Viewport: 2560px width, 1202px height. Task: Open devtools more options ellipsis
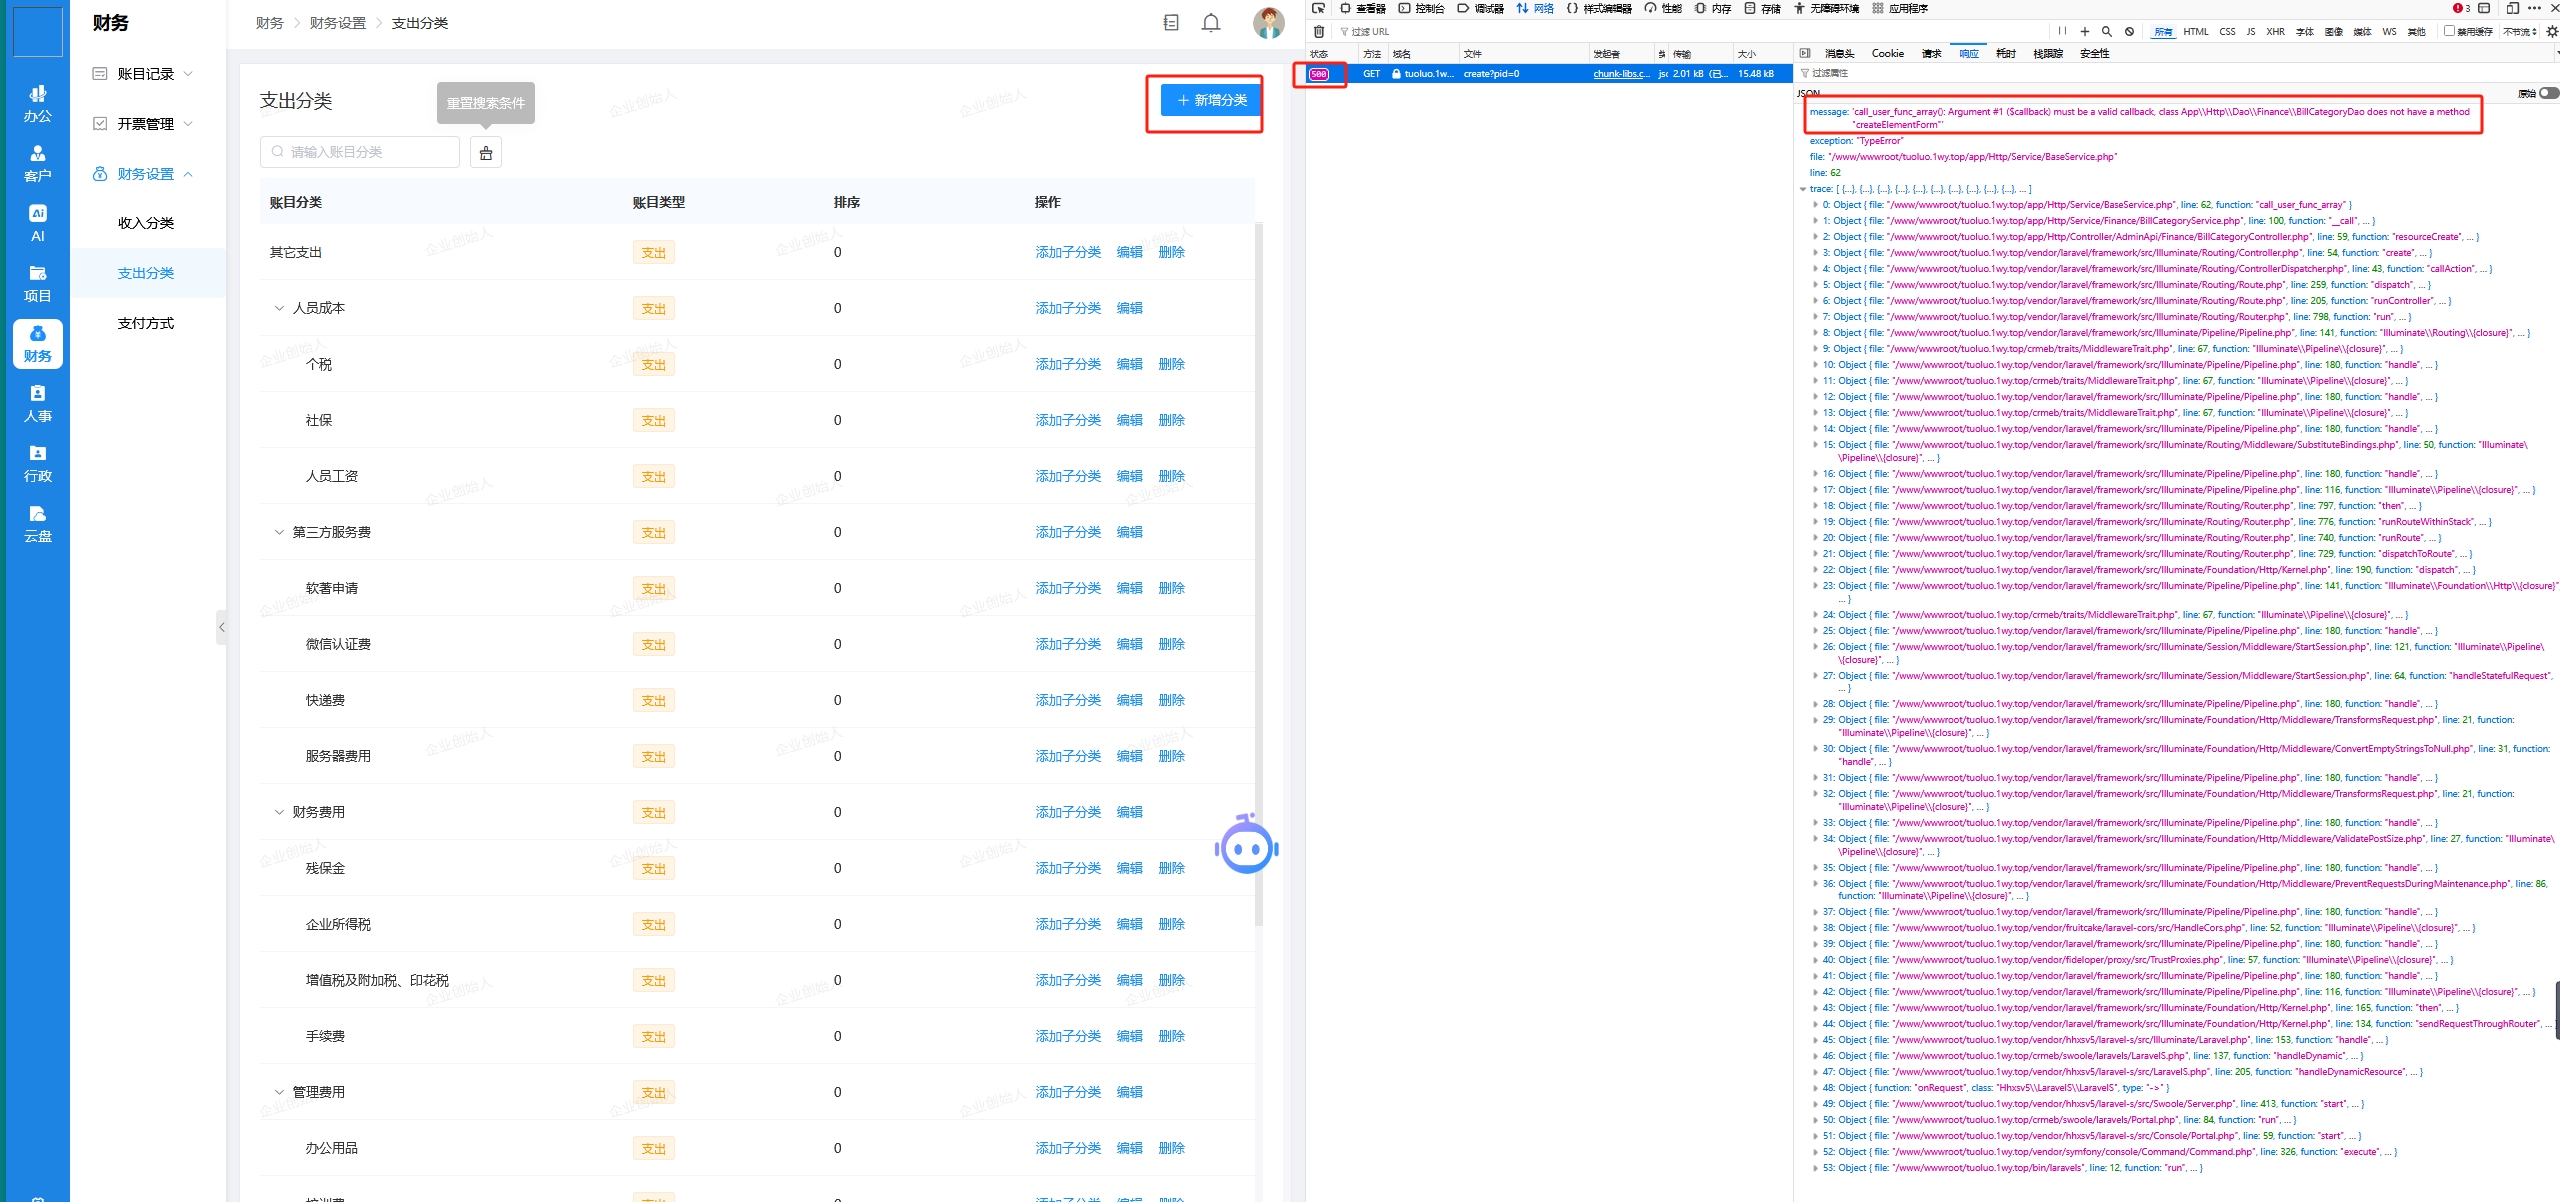click(x=2534, y=8)
